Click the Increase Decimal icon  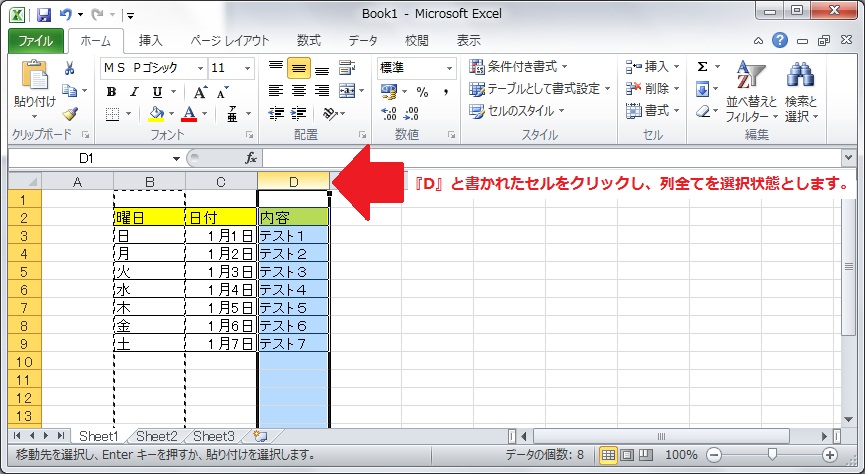point(389,114)
